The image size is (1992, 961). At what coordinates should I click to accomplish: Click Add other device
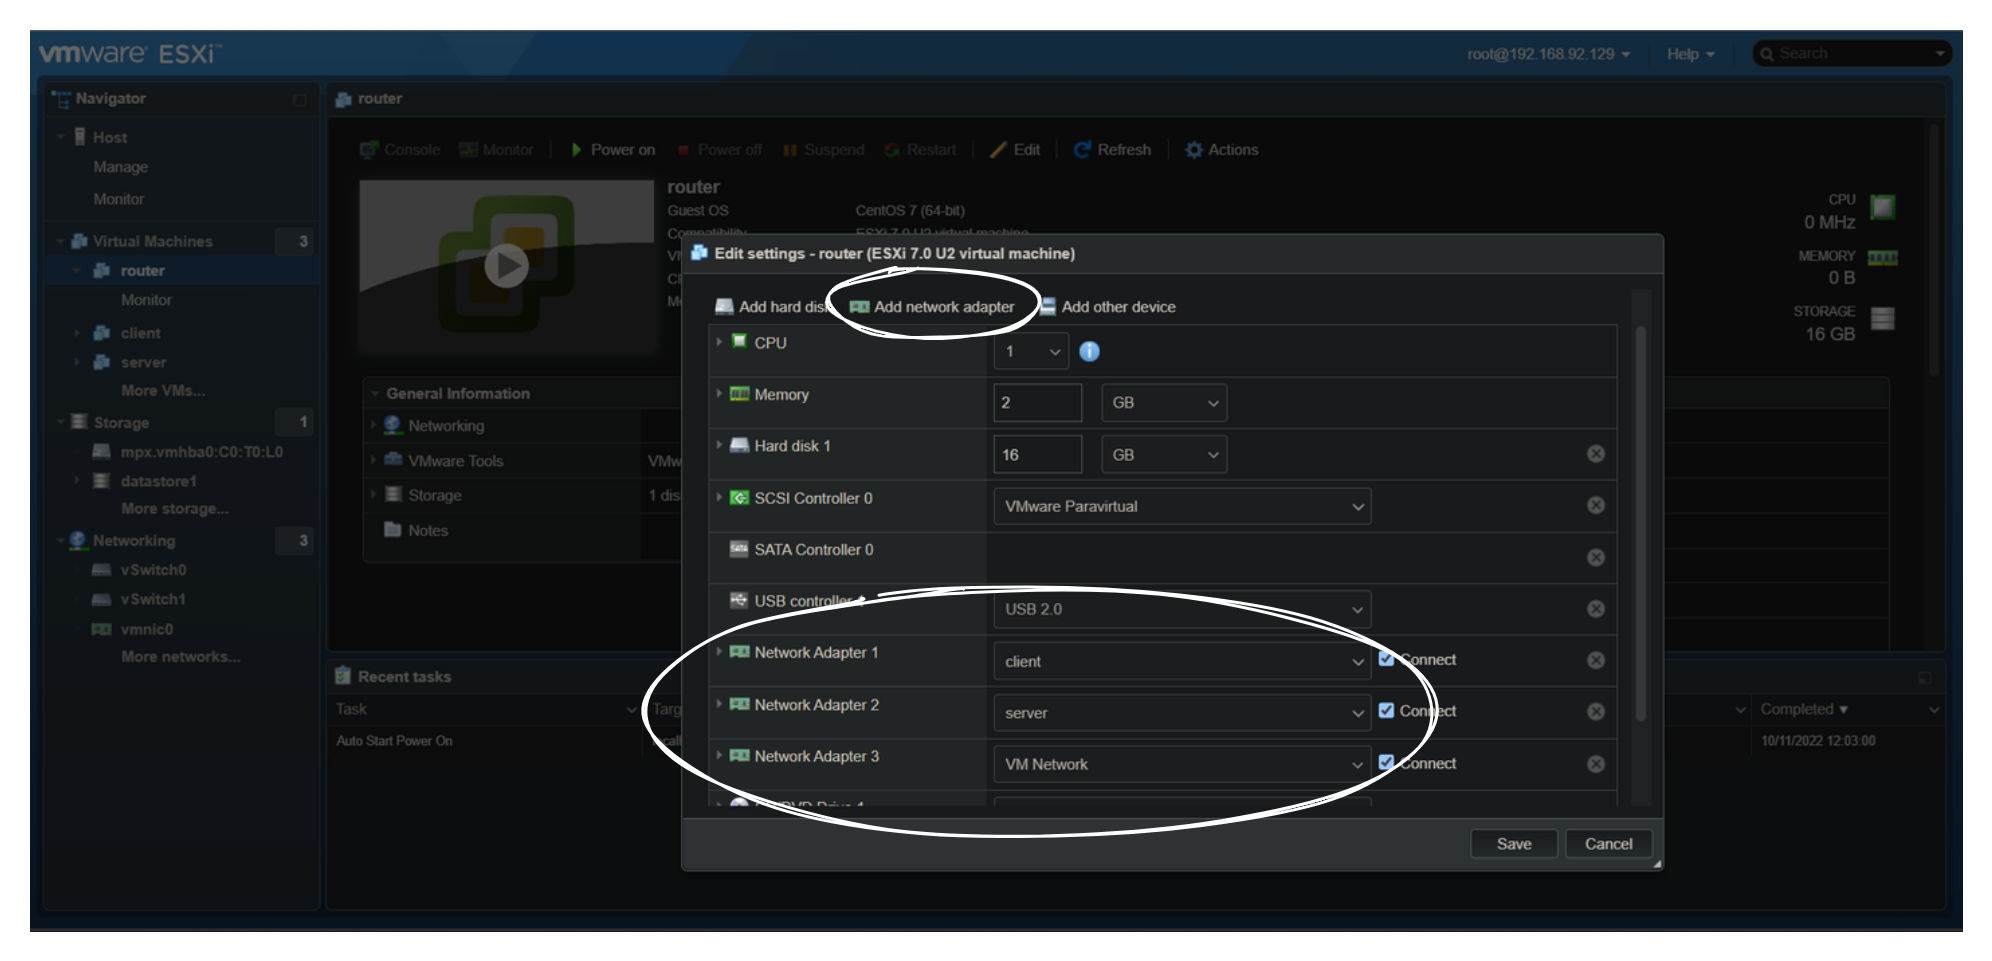tap(1108, 307)
